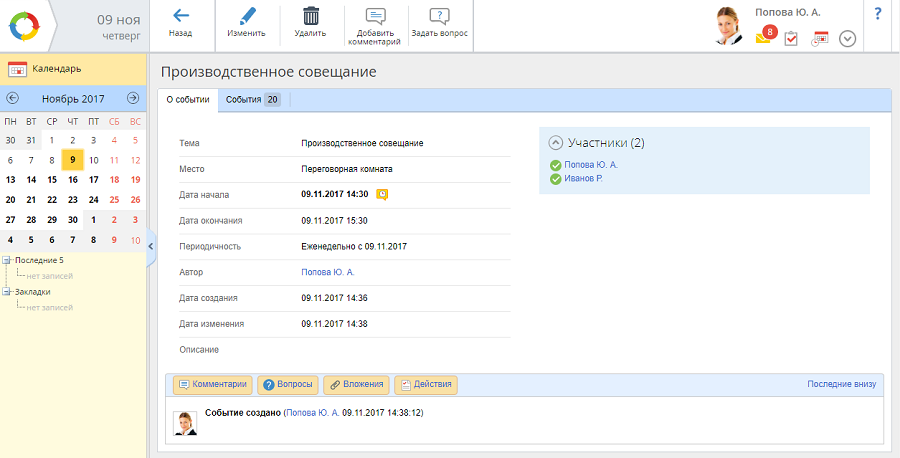Collapse the left sidebar panel handle
Image resolution: width=900 pixels, height=458 pixels.
pos(151,246)
